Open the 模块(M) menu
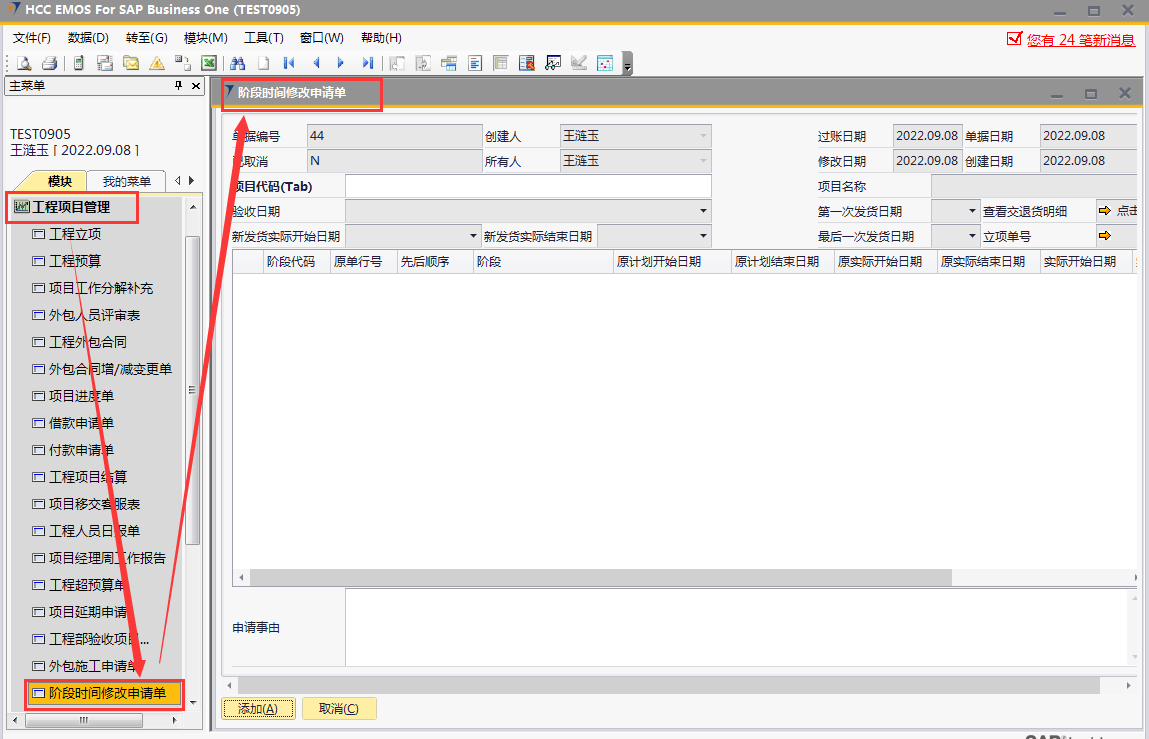The image size is (1149, 739). tap(205, 38)
